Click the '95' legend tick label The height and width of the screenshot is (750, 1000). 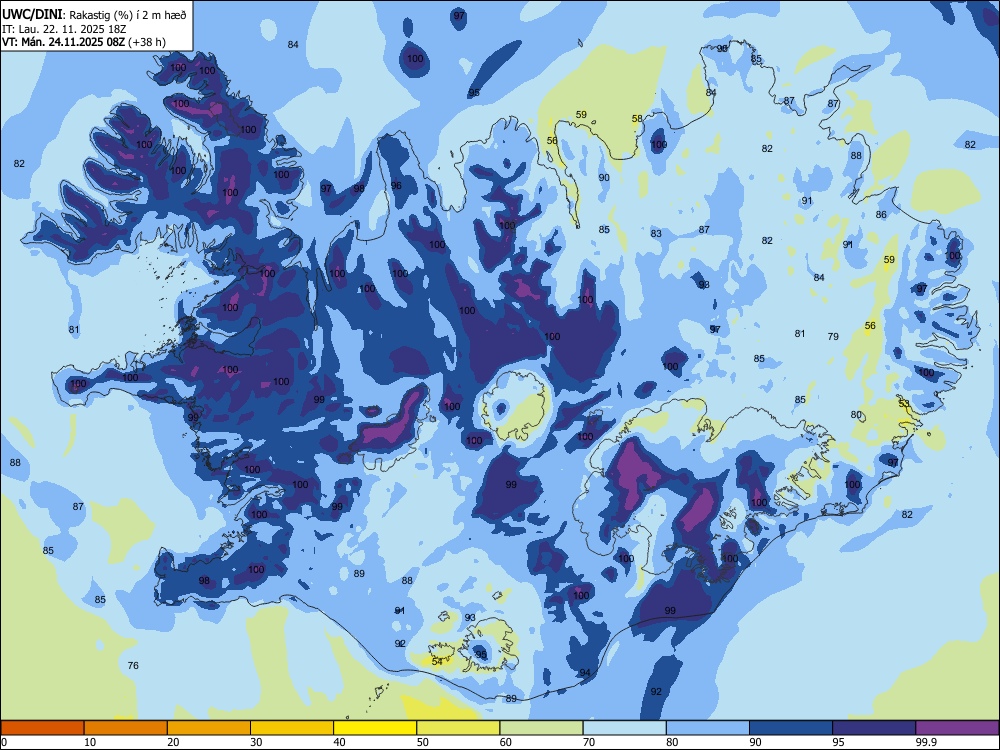click(x=839, y=742)
